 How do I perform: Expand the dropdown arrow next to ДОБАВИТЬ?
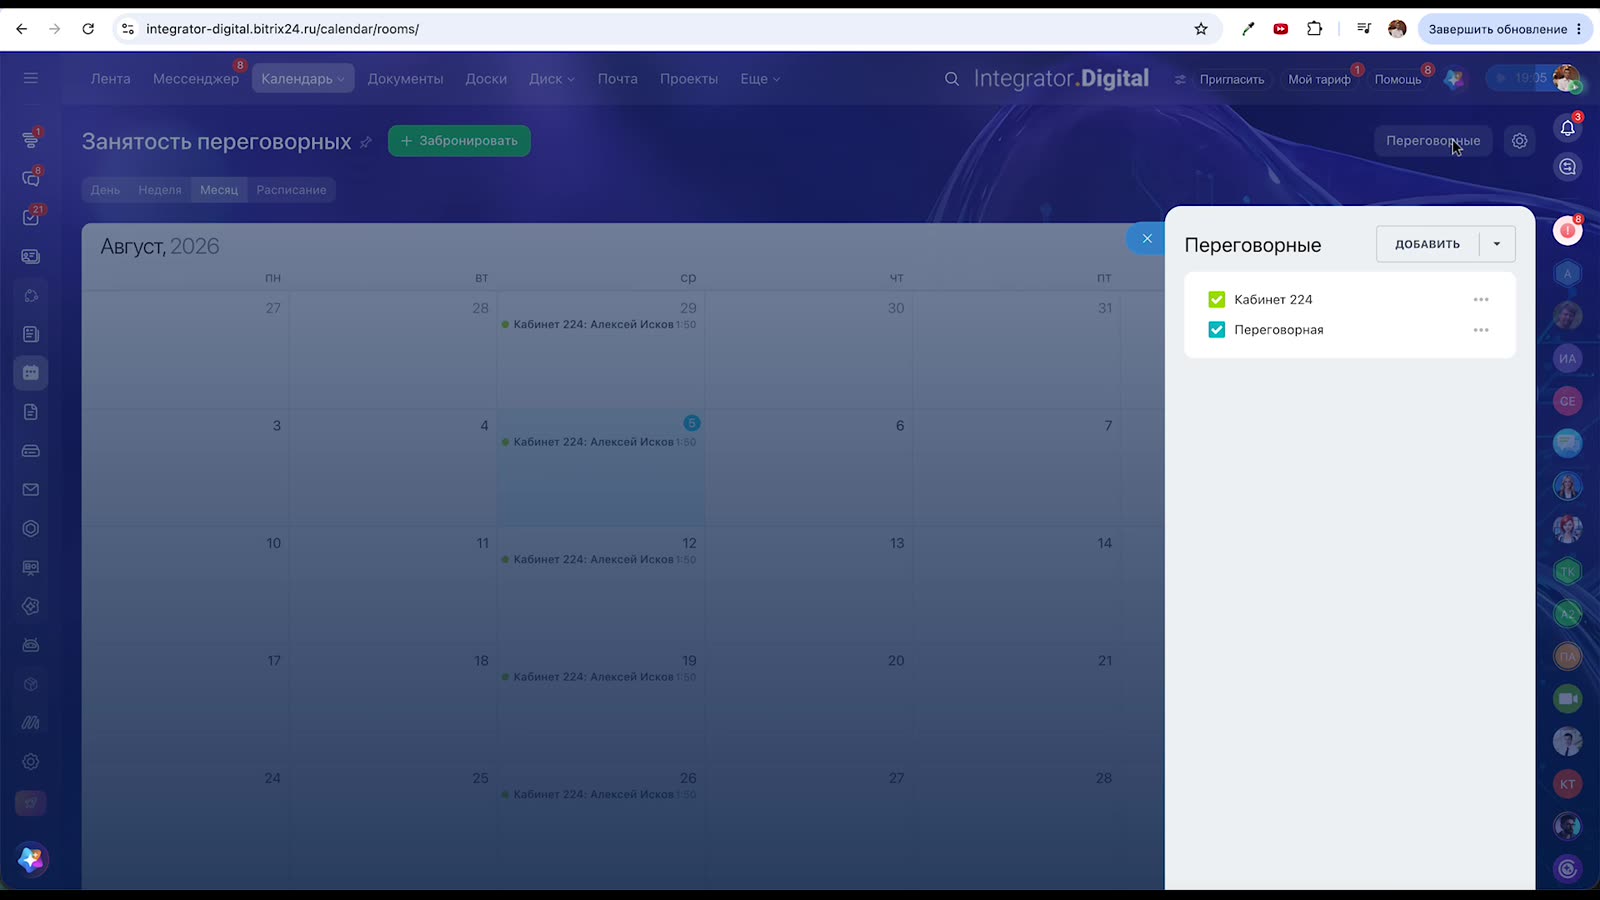[x=1497, y=244]
